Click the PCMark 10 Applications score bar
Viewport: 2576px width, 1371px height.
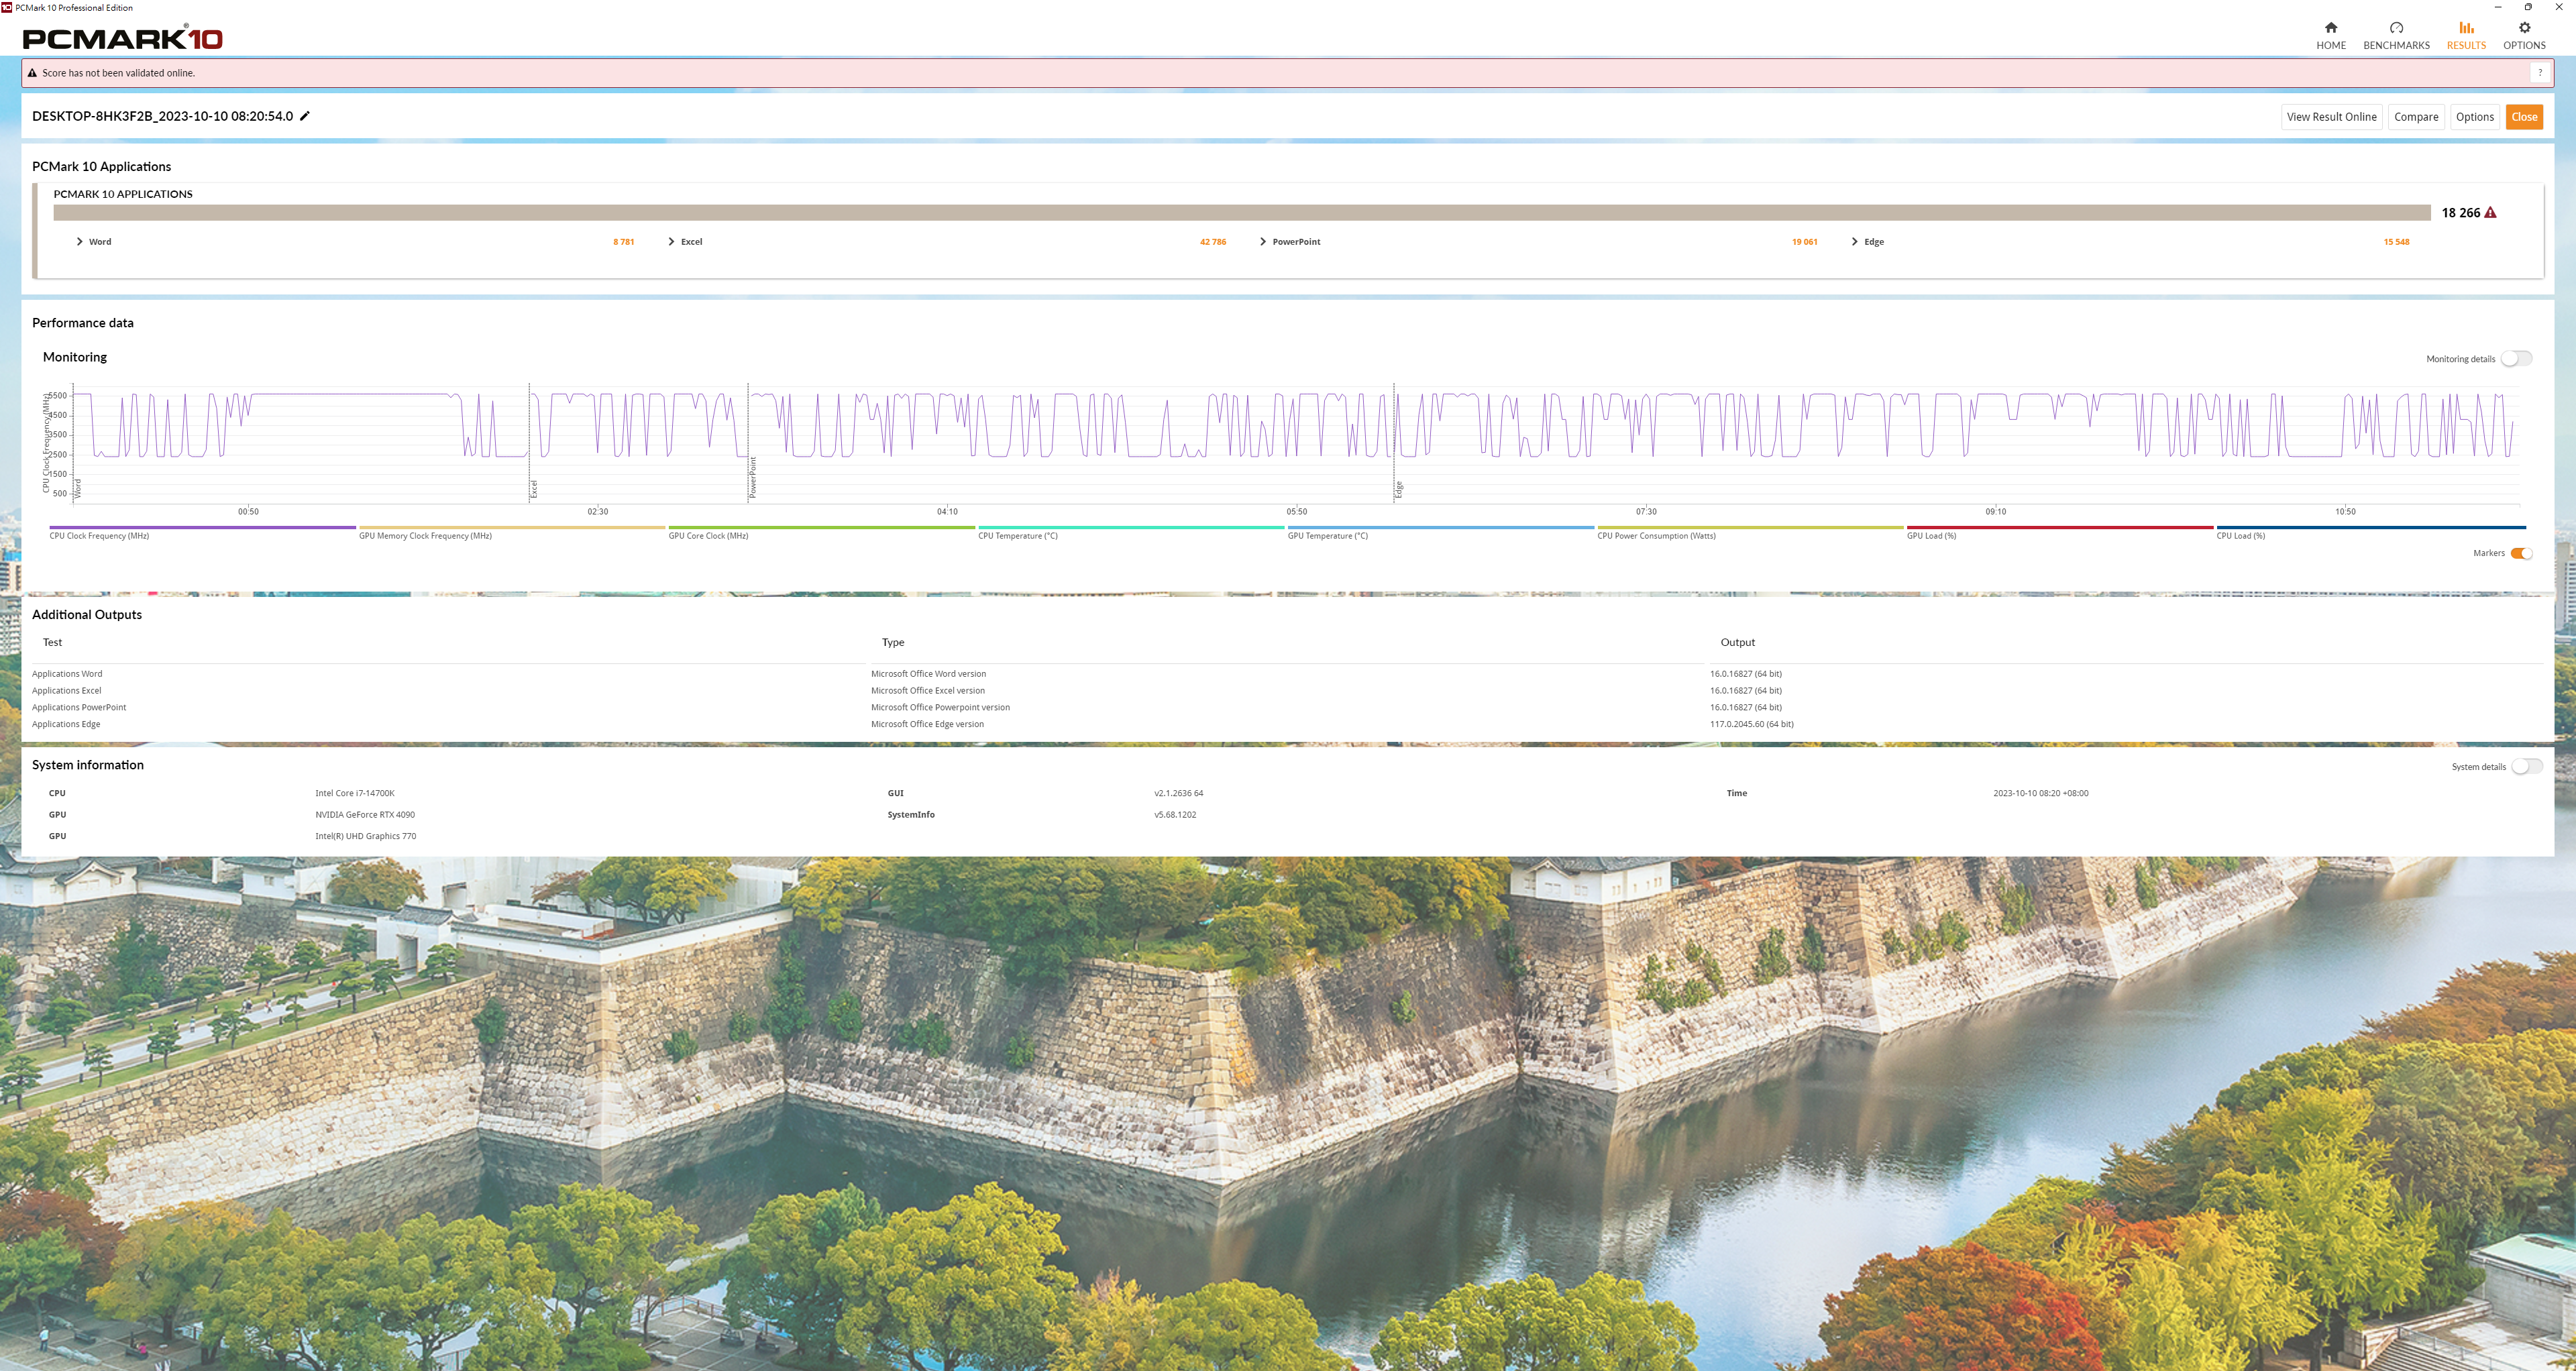tap(1241, 213)
